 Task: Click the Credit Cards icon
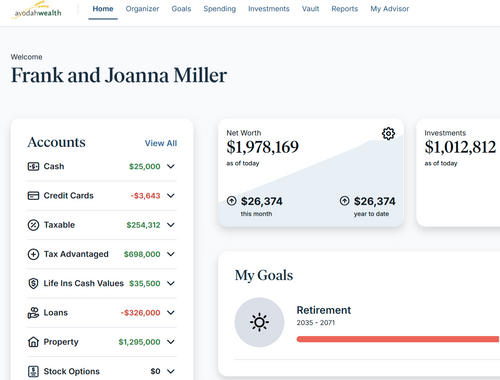coord(33,196)
